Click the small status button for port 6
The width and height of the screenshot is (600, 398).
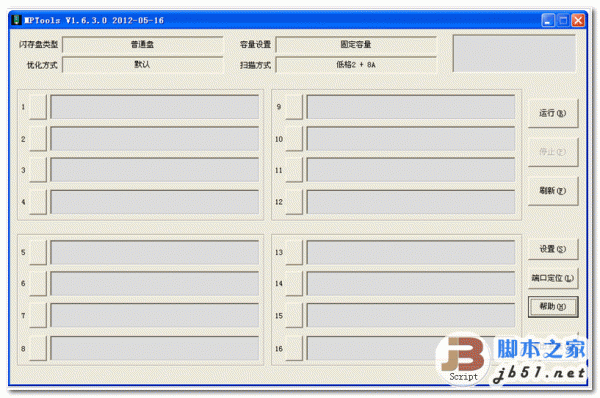point(38,284)
